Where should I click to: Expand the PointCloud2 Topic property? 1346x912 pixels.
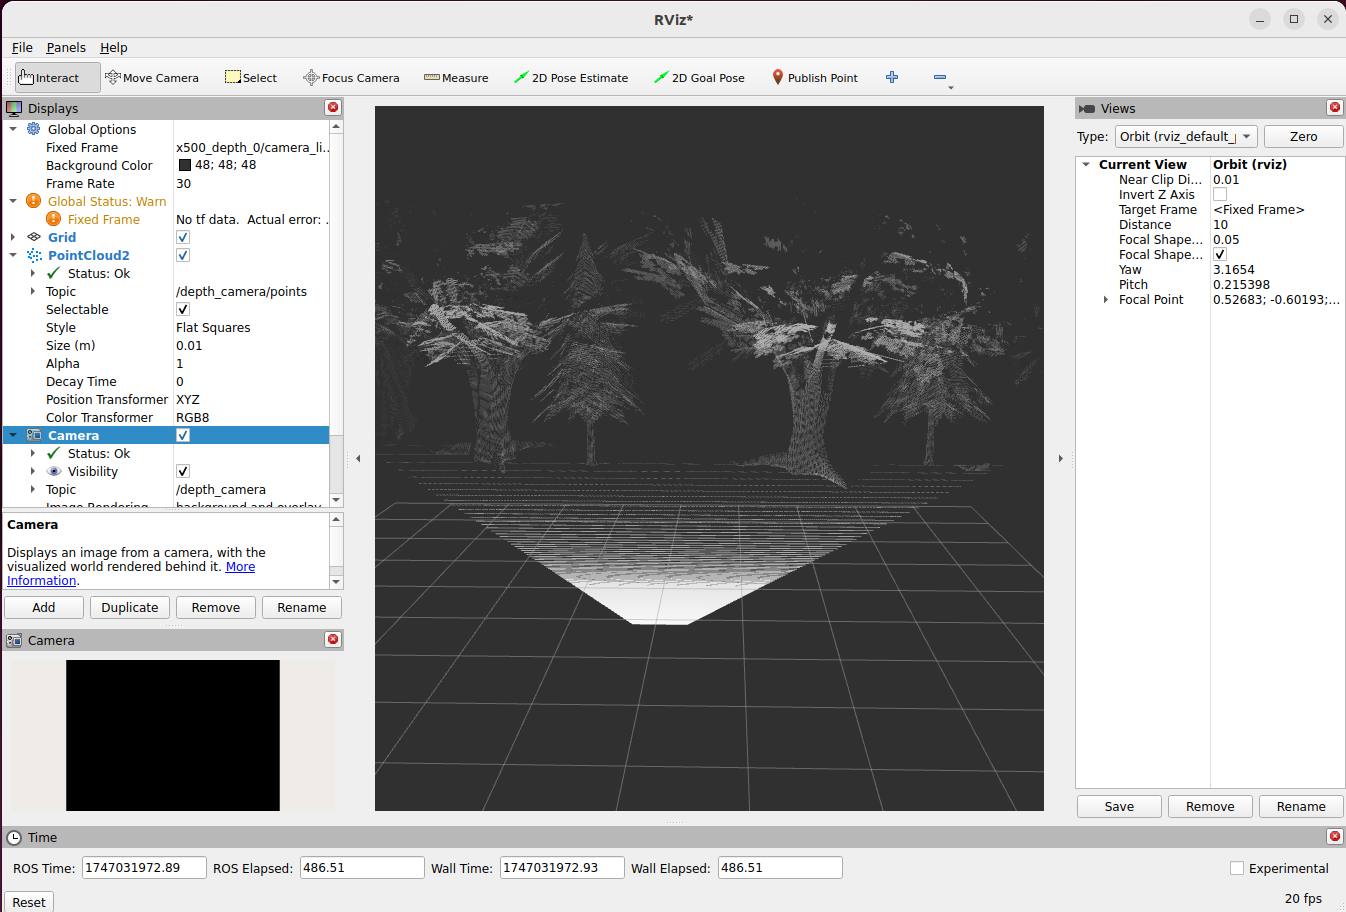(33, 291)
